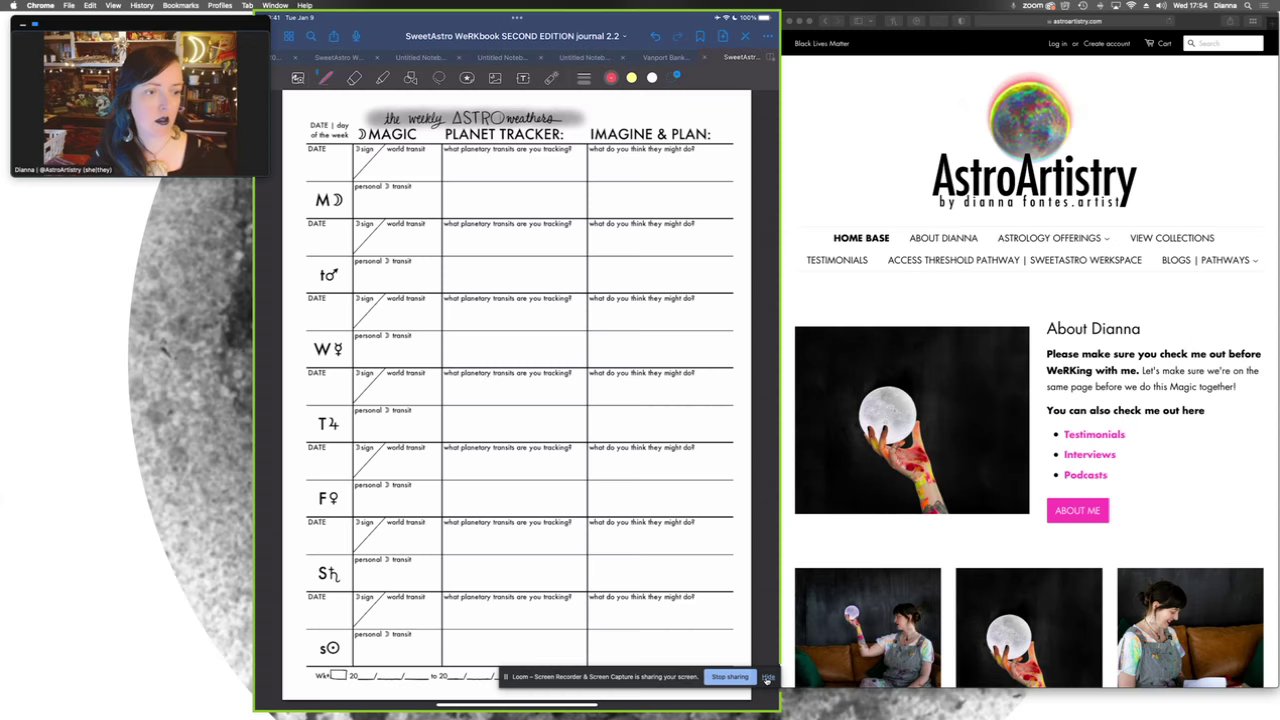Open the Profiles menu in menu bar

pos(220,5)
